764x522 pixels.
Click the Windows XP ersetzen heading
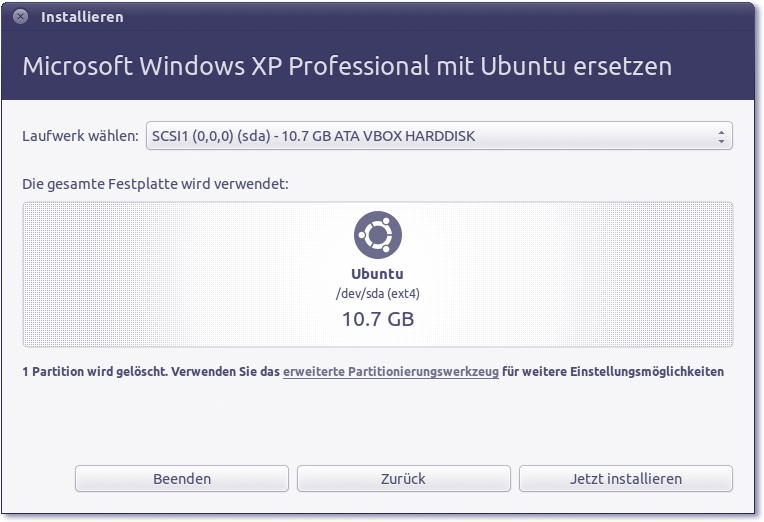tap(346, 66)
